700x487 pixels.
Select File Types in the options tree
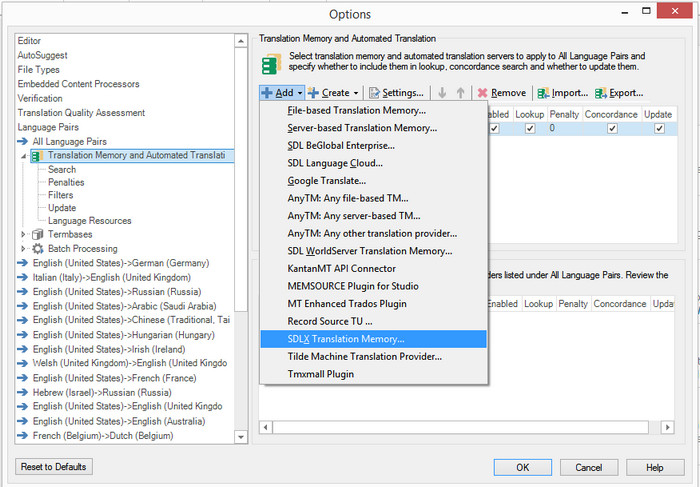click(38, 70)
